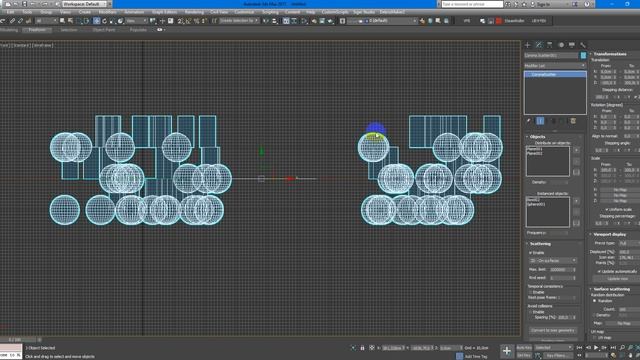This screenshot has height=360, width=640.
Task: Open the Scripting menu
Action: (270, 12)
